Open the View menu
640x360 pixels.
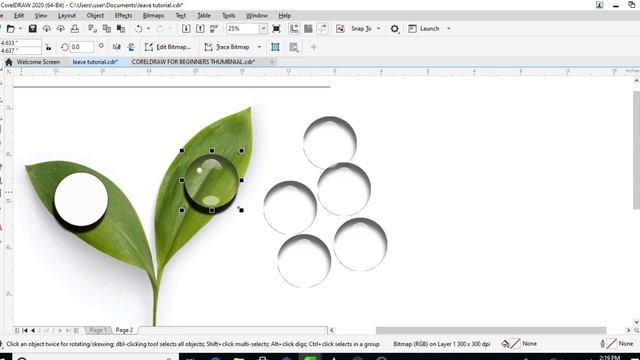40,16
